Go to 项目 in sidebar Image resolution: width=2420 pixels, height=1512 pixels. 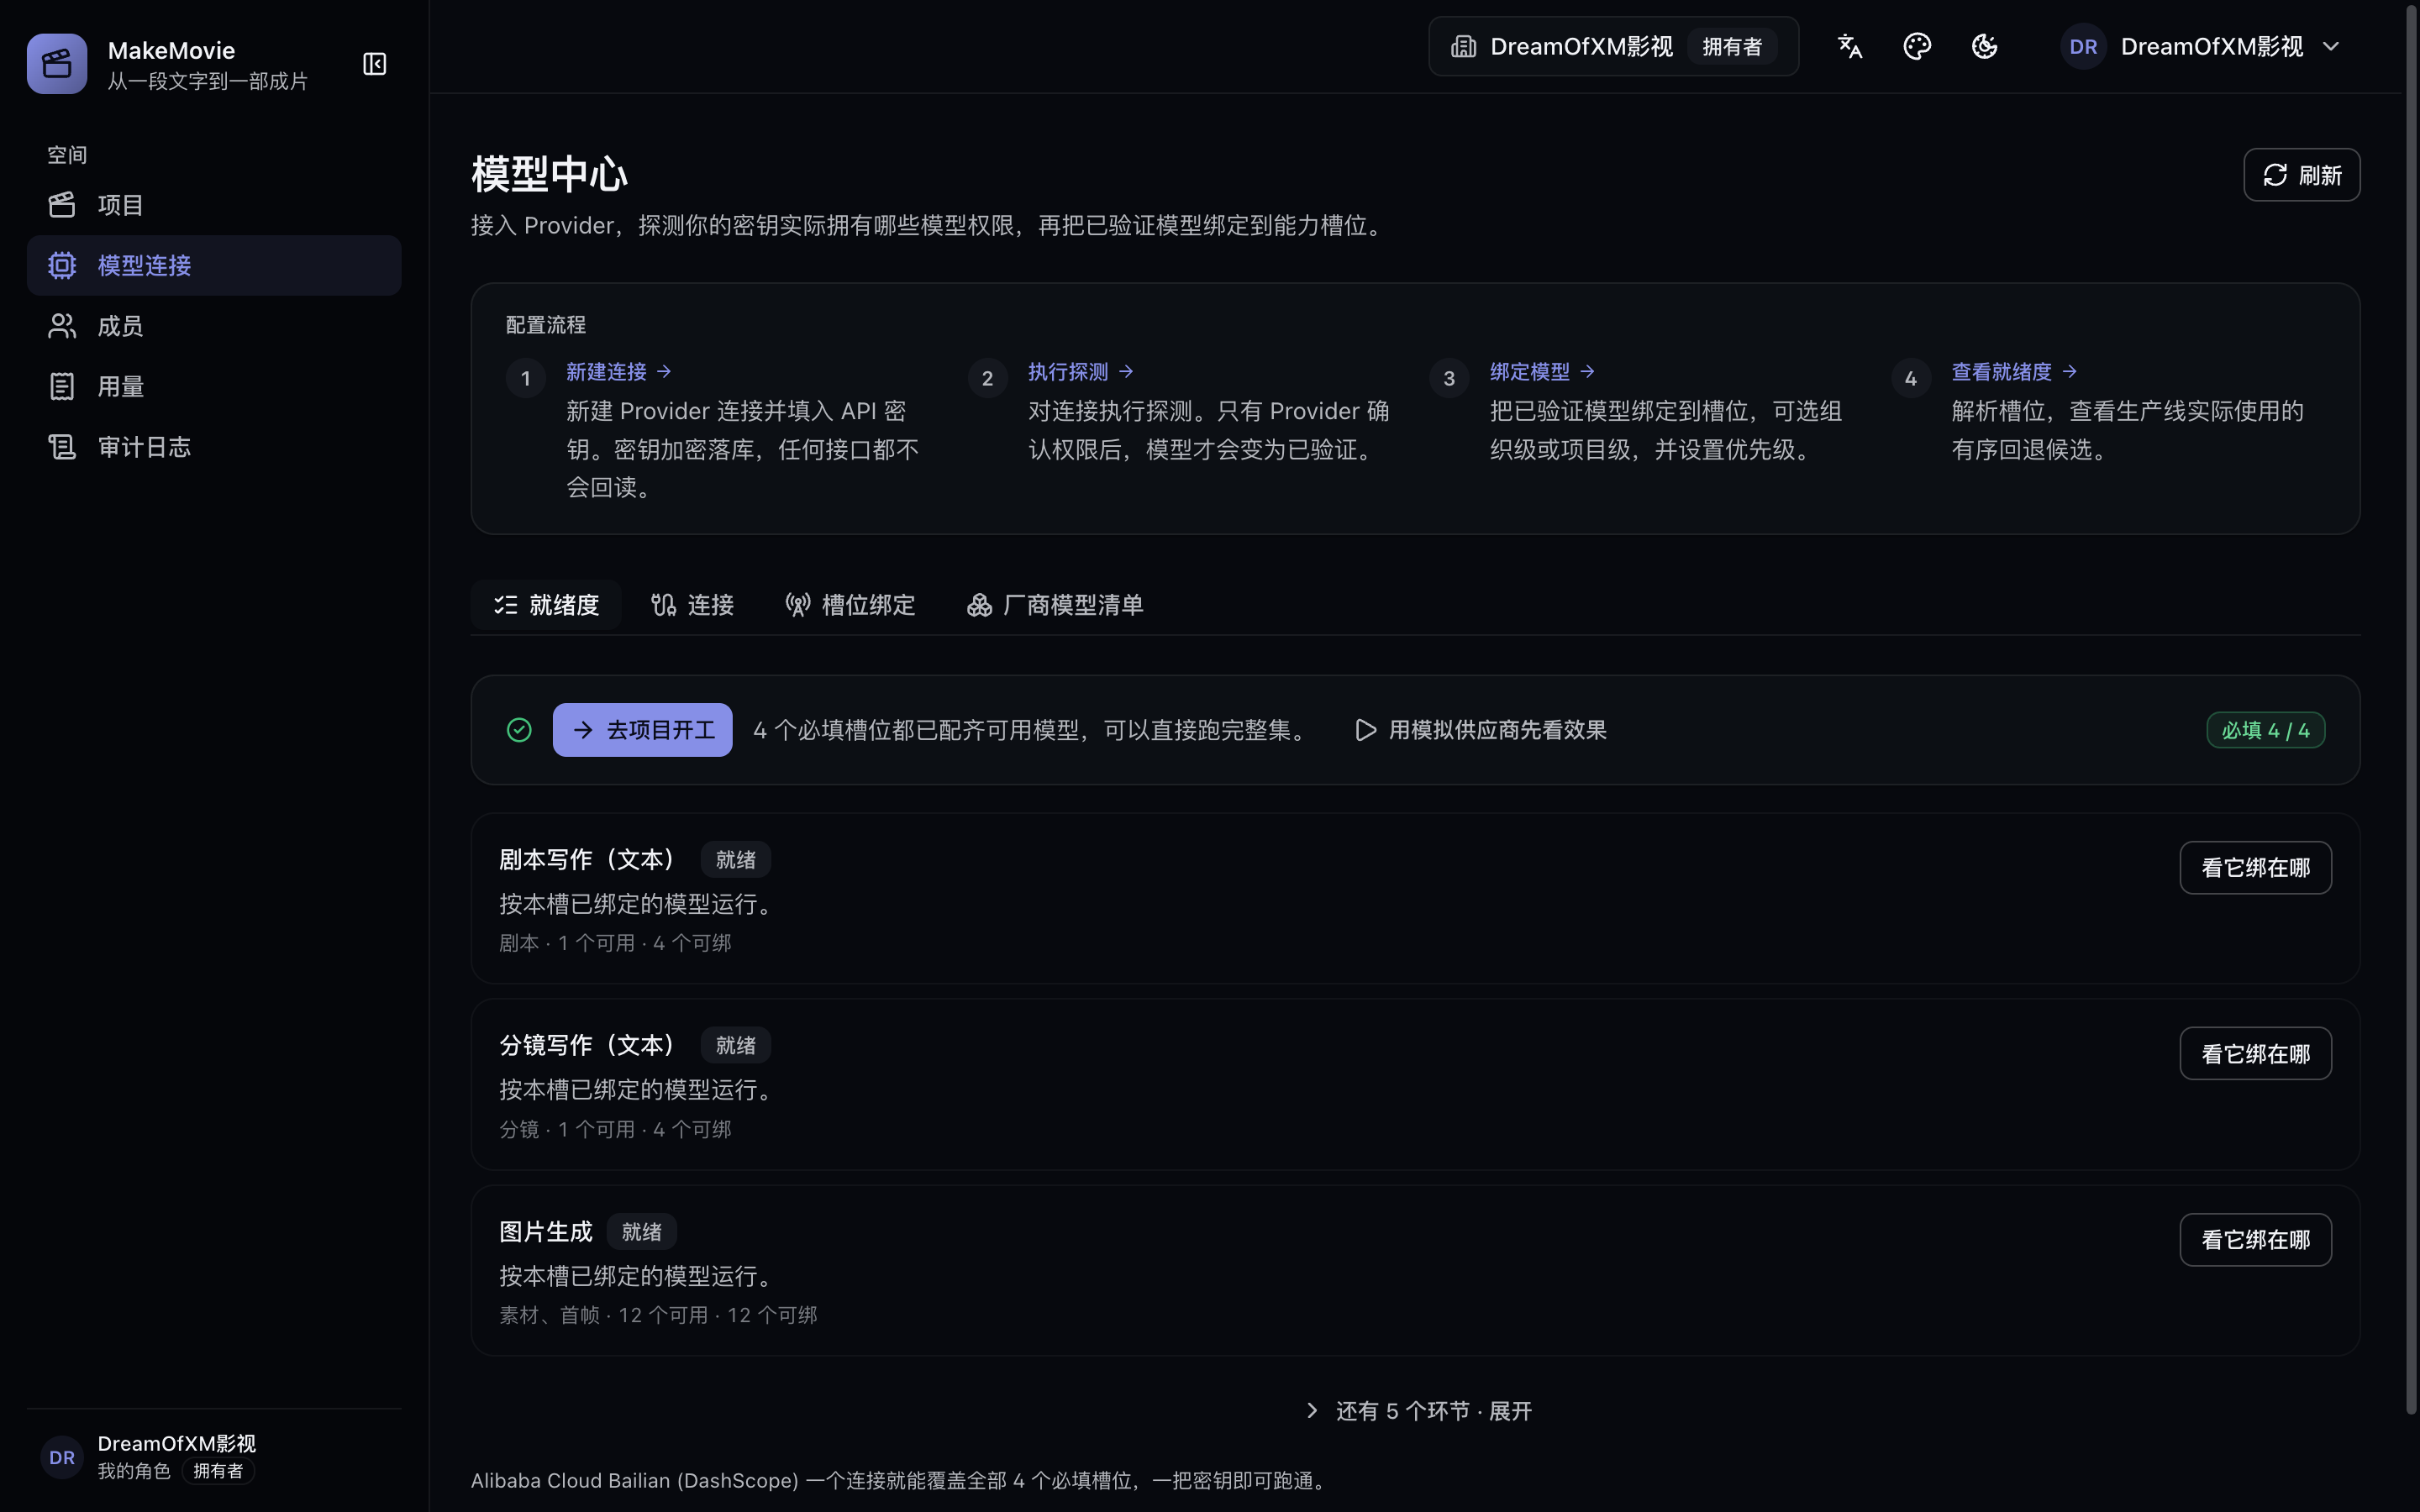tap(214, 205)
